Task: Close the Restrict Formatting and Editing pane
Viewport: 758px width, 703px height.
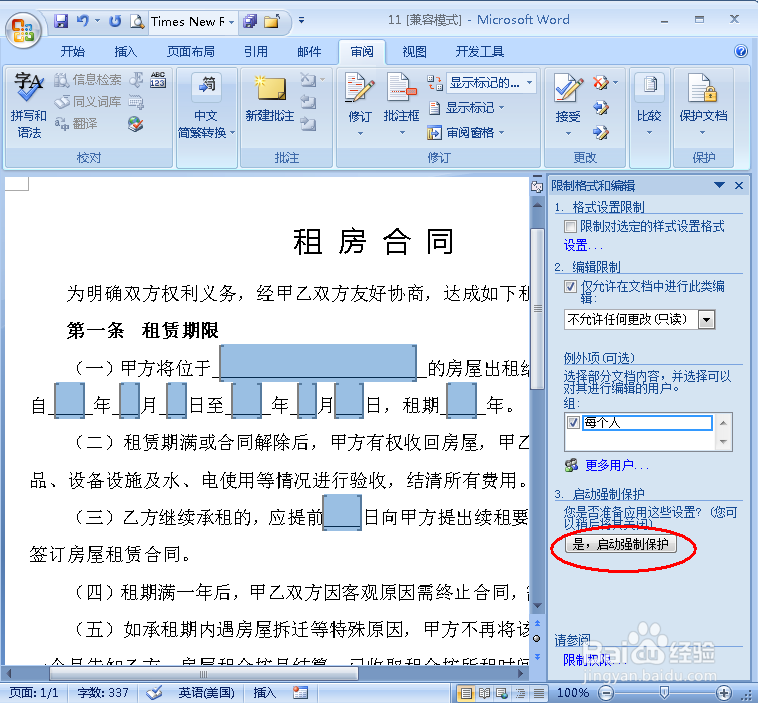Action: 739,185
